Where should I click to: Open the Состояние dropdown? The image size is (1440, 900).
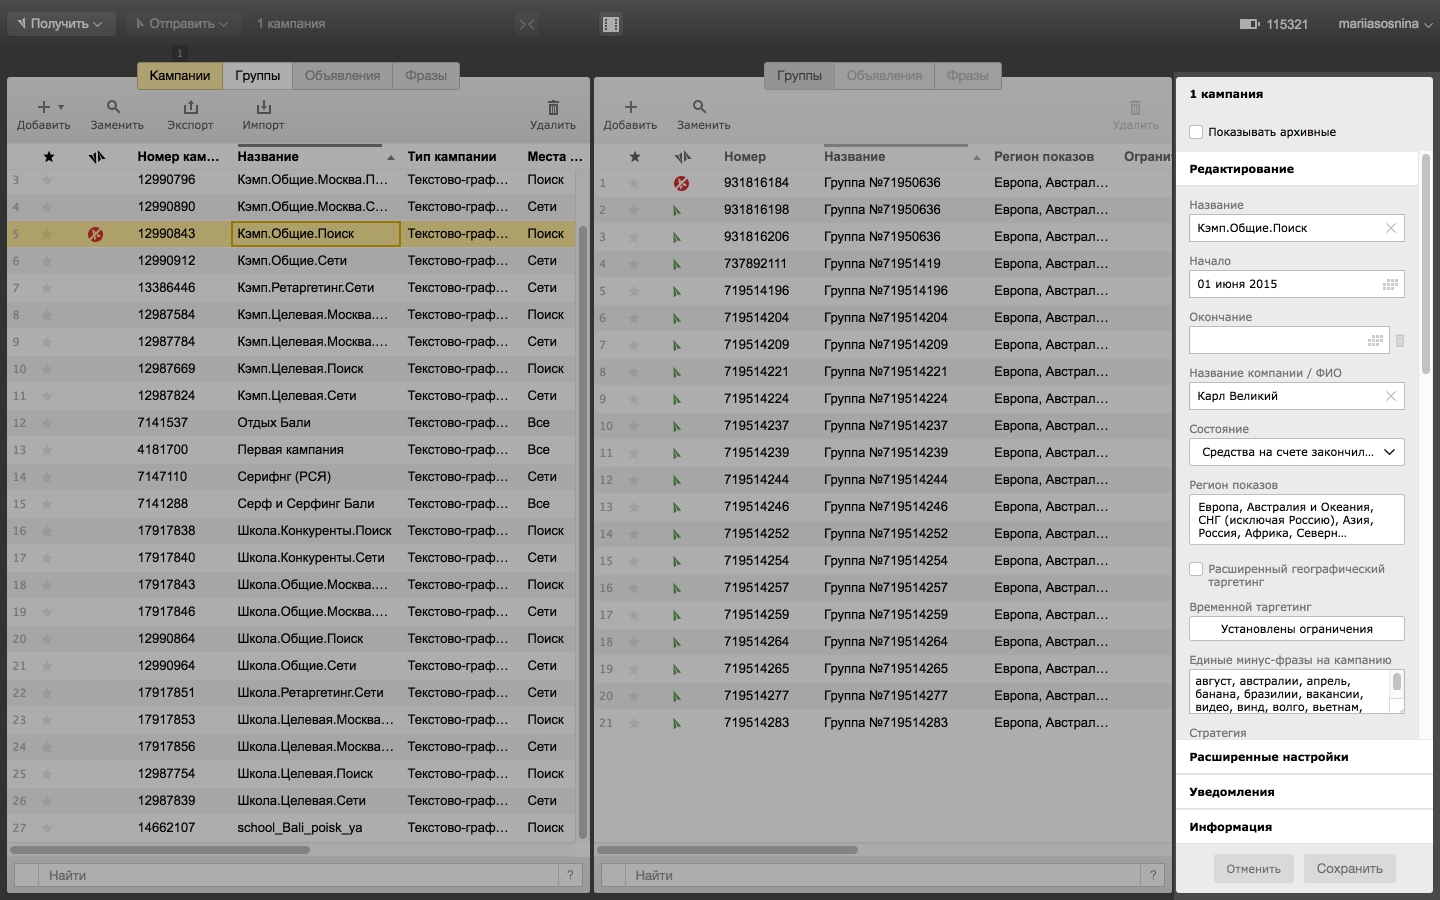[1296, 452]
